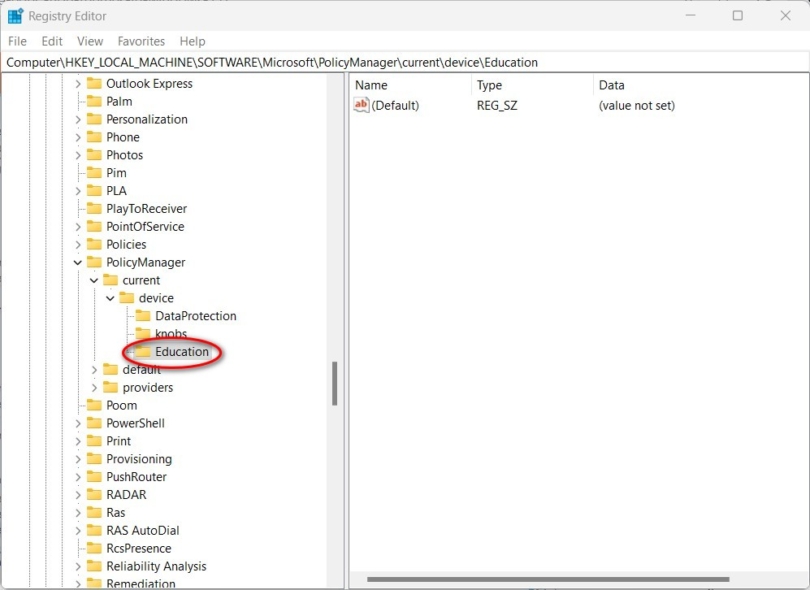
Task: Click the Provisioning folder icon
Action: tap(96, 459)
